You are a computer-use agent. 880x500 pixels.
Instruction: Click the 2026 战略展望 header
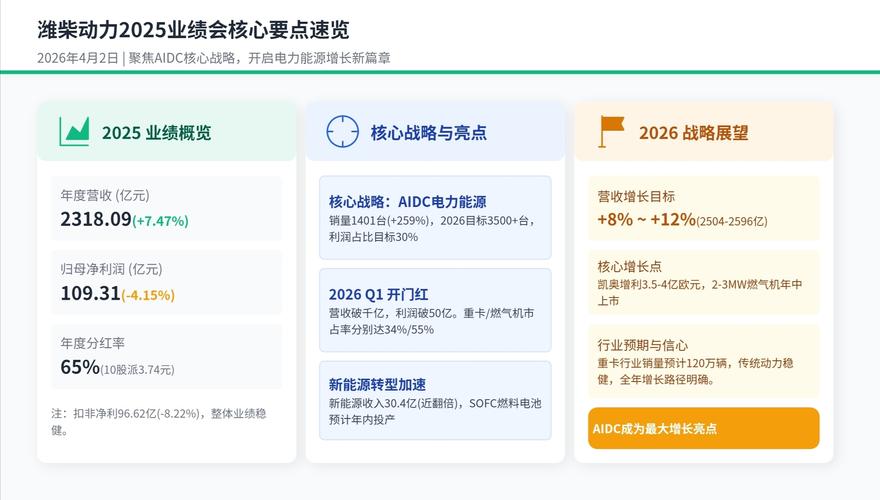tap(693, 132)
